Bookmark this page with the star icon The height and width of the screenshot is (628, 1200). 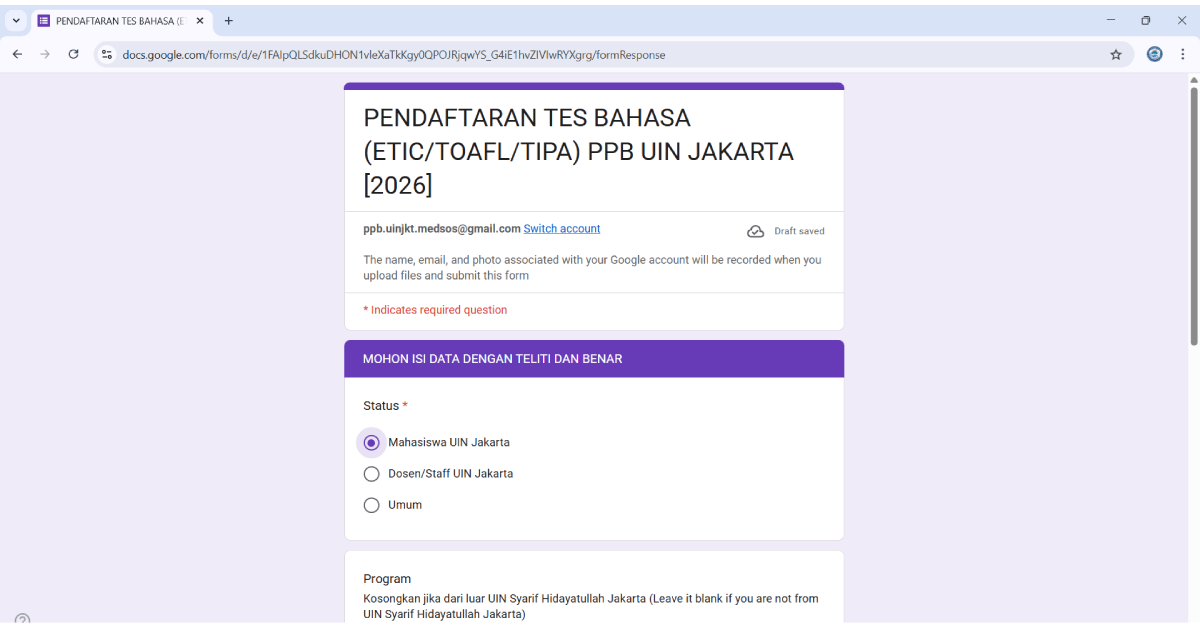[x=1115, y=55]
